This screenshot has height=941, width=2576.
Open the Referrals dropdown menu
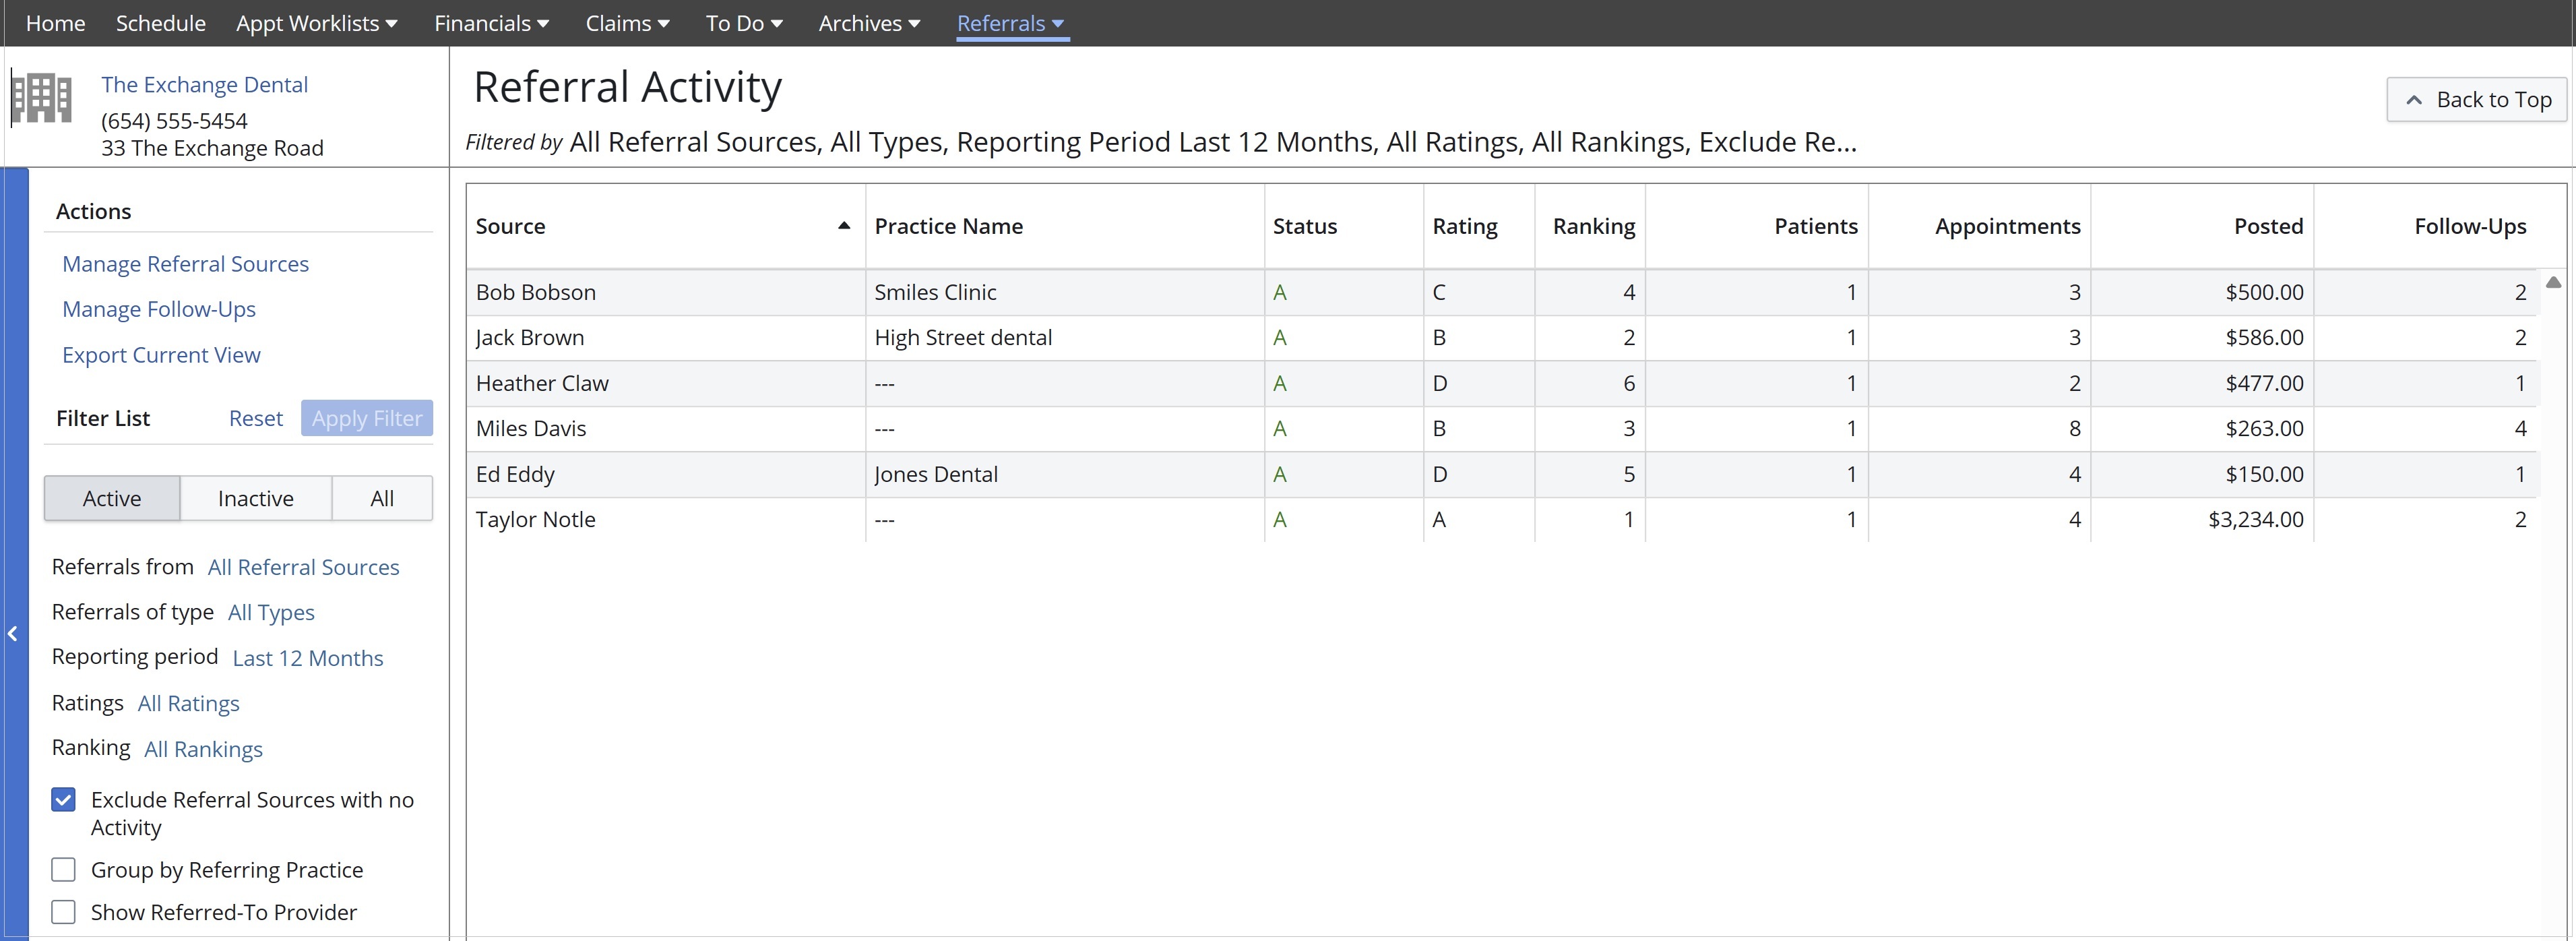tap(1011, 23)
